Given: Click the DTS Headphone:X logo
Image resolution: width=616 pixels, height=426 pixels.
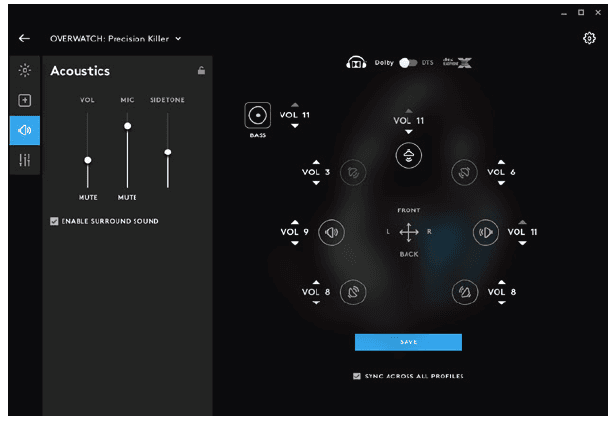Looking at the screenshot, I should [457, 62].
